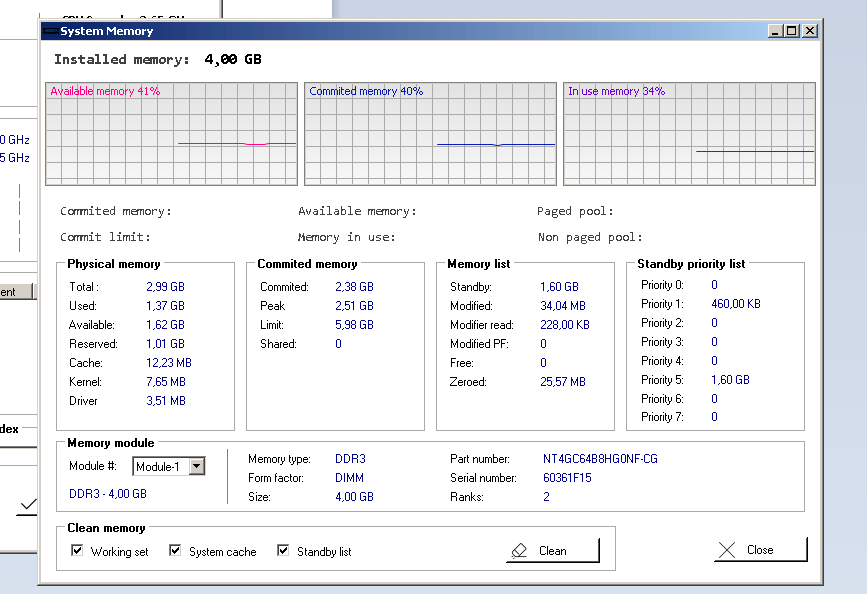Click Reserved value 1,01 GB
The height and width of the screenshot is (594, 867).
pos(165,343)
